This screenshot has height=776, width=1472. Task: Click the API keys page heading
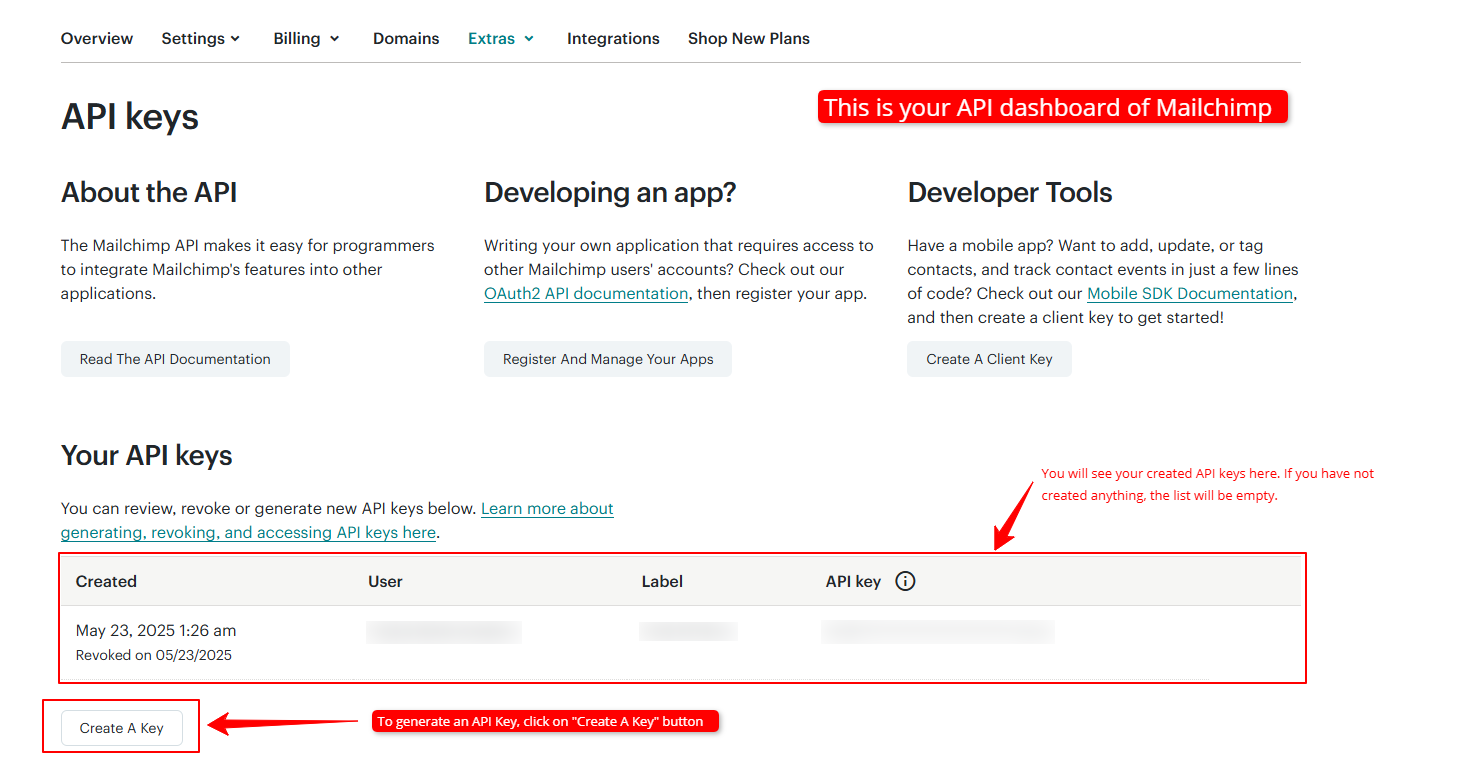tap(130, 117)
